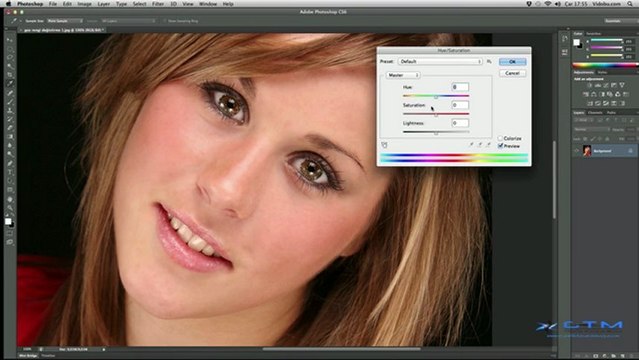
Task: Open the Filter menu
Action: pyautogui.click(x=158, y=4)
